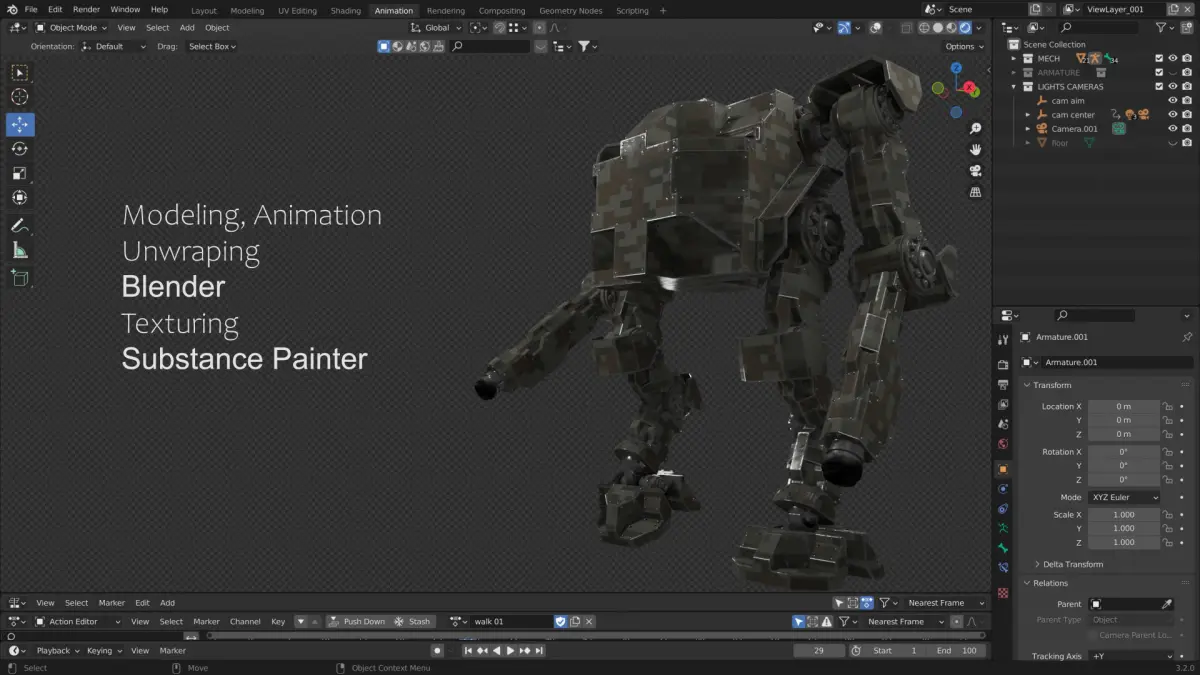Activate the Scale tool
Screen dimensions: 1200x675
click(x=20, y=173)
